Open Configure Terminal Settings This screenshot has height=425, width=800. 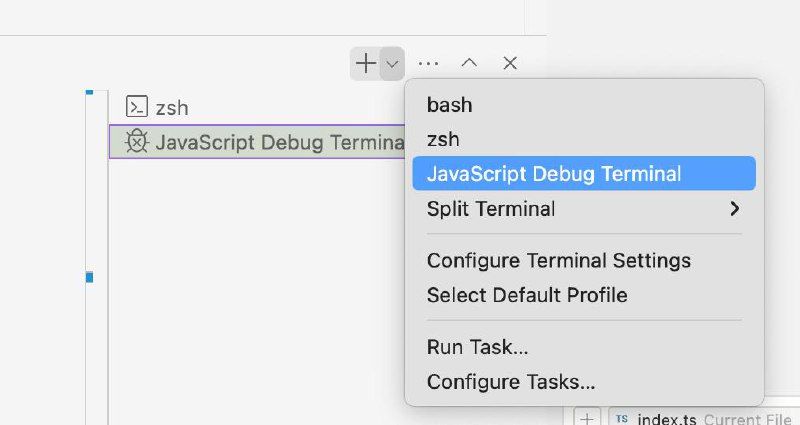559,261
